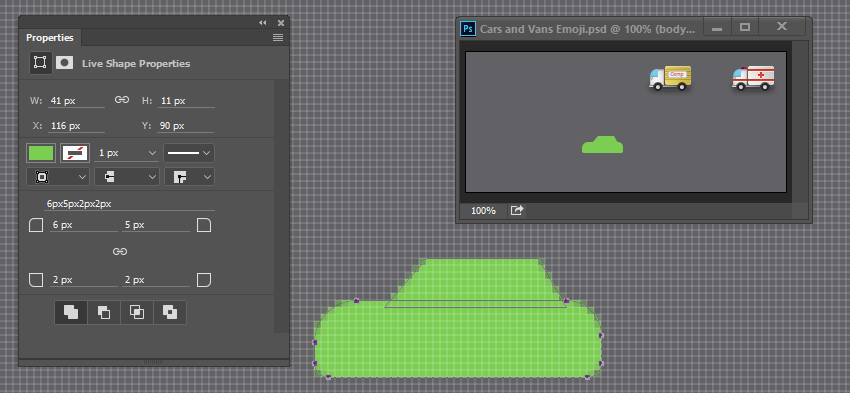Viewport: 850px width, 394px height.
Task: Open the stroke line cap dropdown
Action: click(x=127, y=177)
